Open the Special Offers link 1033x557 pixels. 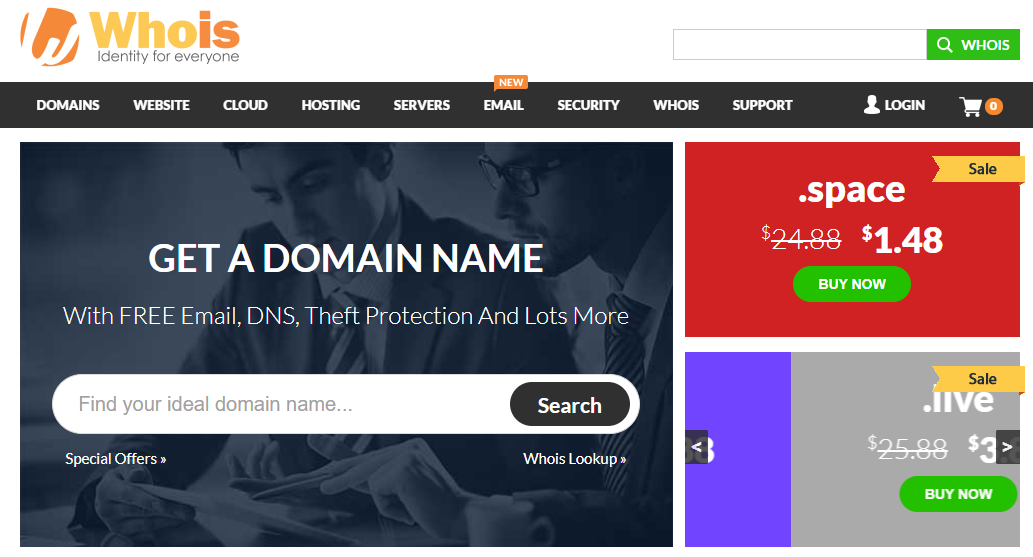tap(115, 459)
